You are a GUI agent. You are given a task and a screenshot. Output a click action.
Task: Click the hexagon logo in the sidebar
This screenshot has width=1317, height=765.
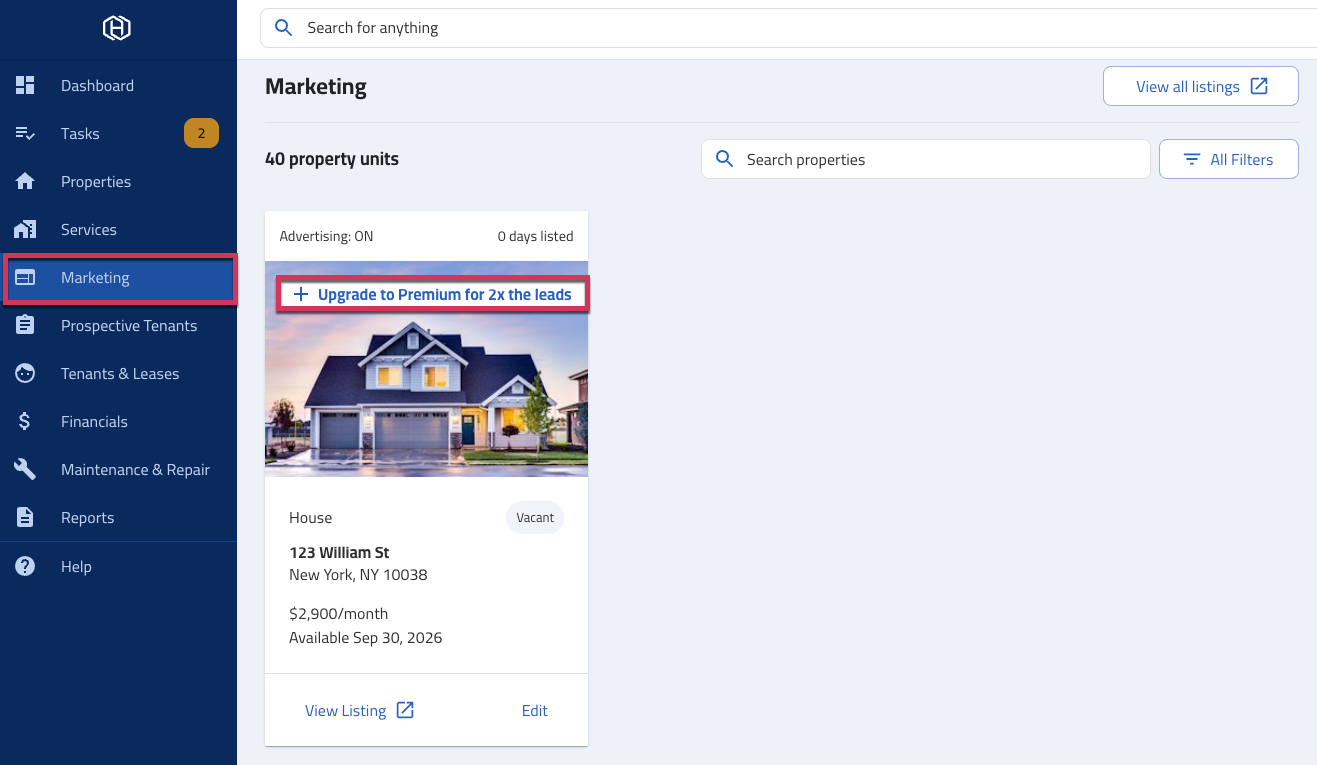tap(117, 28)
